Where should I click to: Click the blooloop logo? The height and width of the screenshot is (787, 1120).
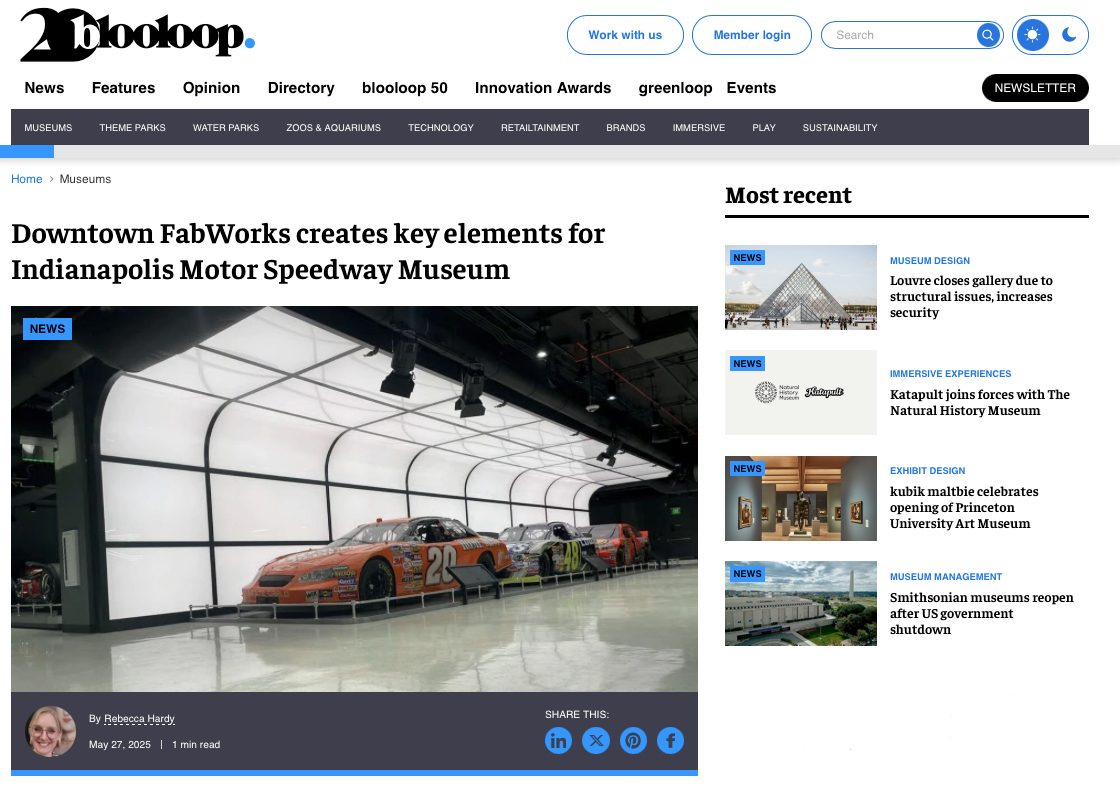(x=137, y=34)
